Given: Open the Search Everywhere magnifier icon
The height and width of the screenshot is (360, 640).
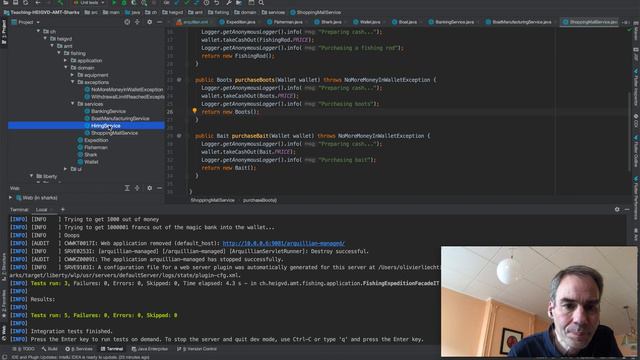Looking at the screenshot, I should pos(261,2).
